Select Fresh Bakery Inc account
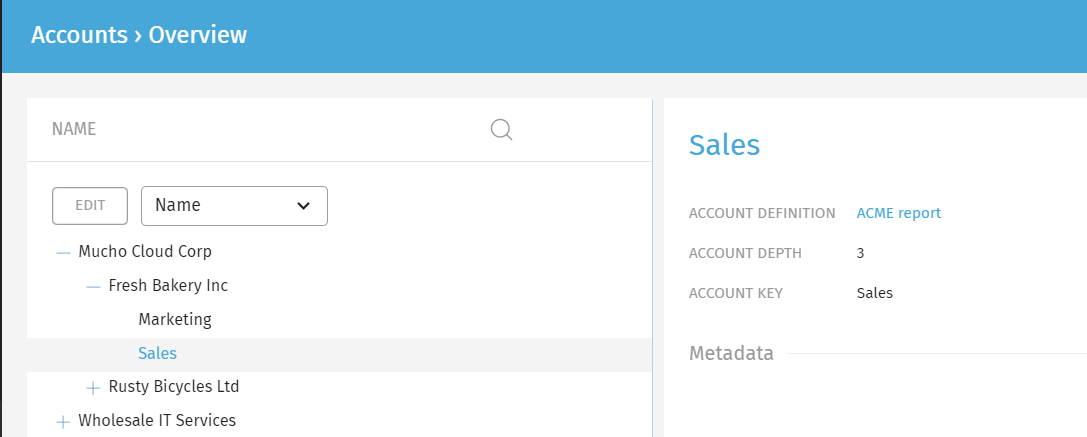The image size is (1087, 437). tap(168, 285)
